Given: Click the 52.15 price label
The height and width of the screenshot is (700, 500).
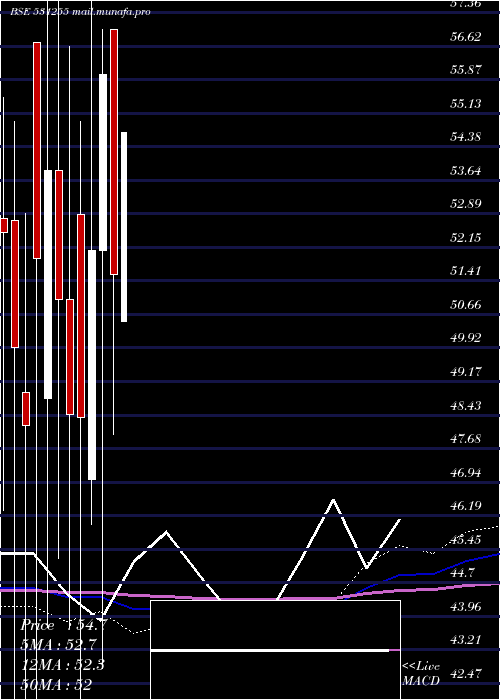Looking at the screenshot, I should (465, 238).
